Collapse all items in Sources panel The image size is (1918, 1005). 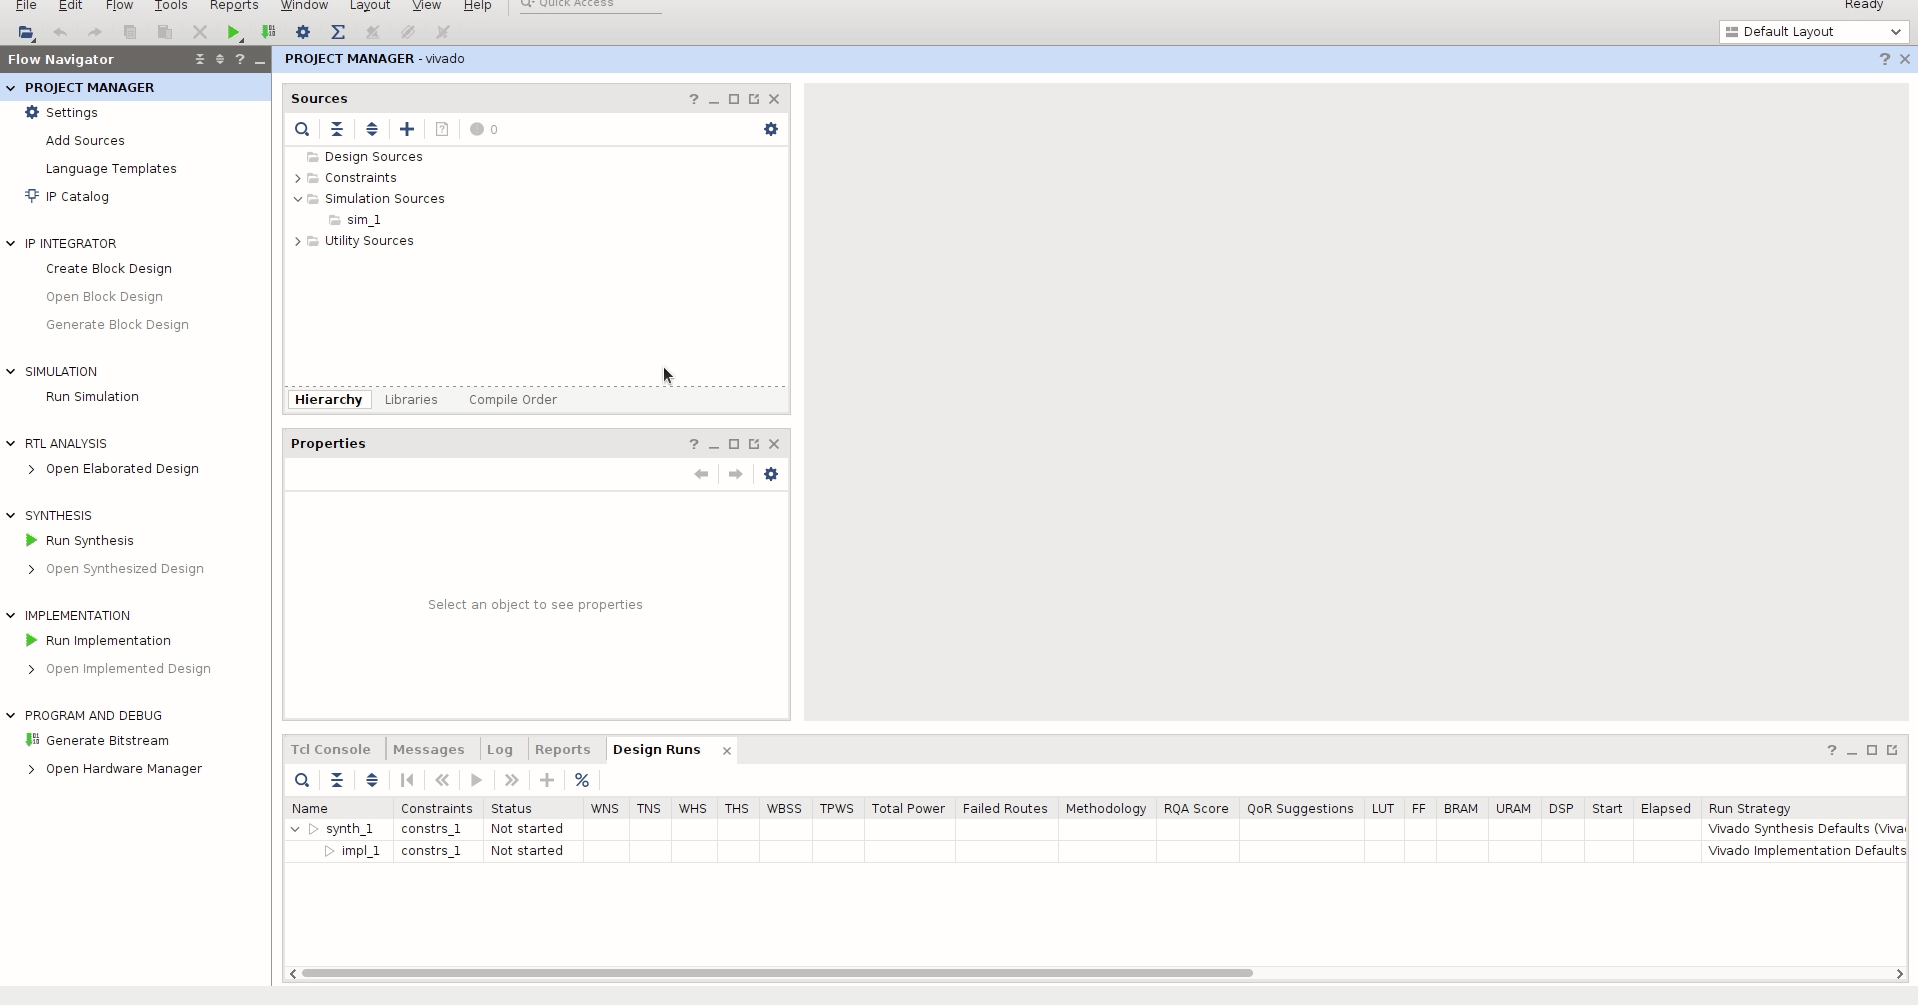click(337, 129)
